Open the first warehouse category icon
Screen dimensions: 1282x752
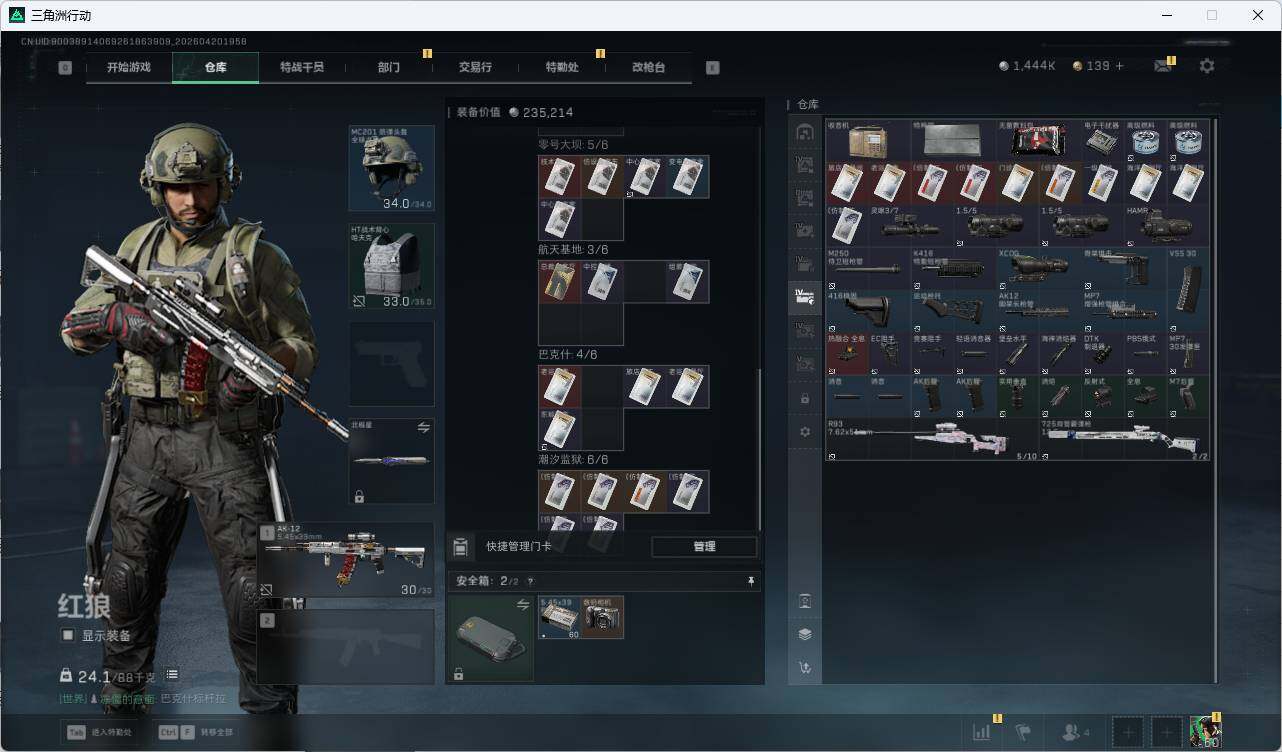point(805,132)
